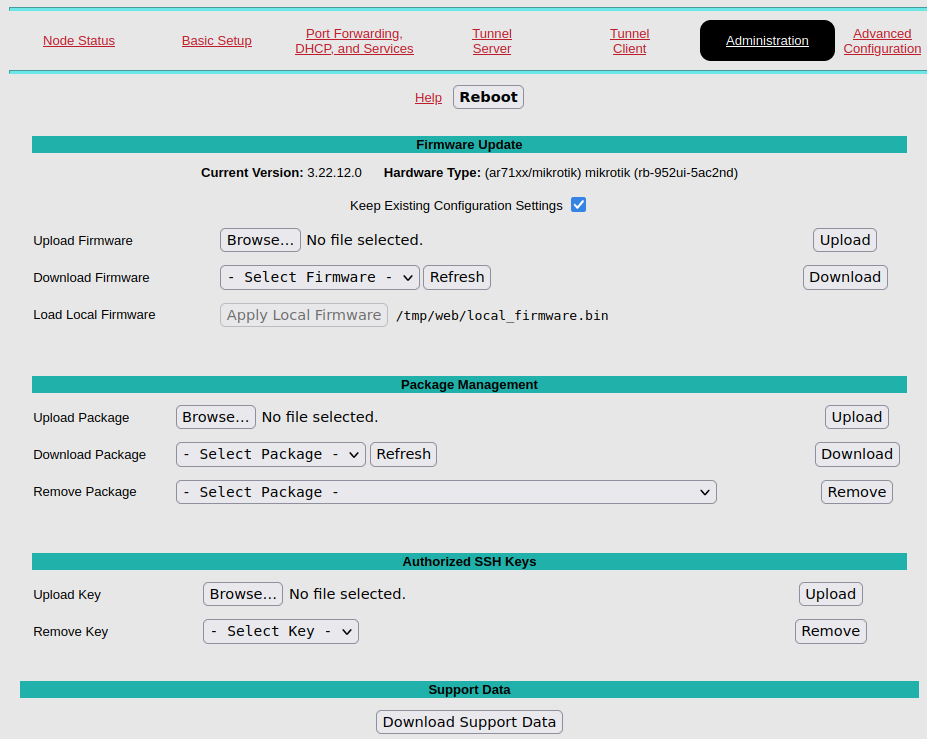The width and height of the screenshot is (927, 739).
Task: Navigate to Advanced Configuration
Action: [882, 41]
